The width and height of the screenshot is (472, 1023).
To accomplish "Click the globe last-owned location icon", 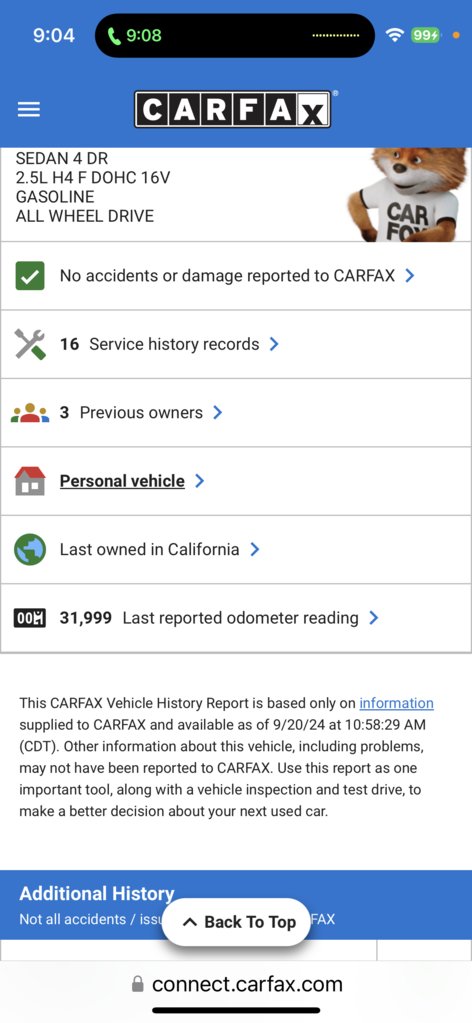I will pyautogui.click(x=30, y=549).
